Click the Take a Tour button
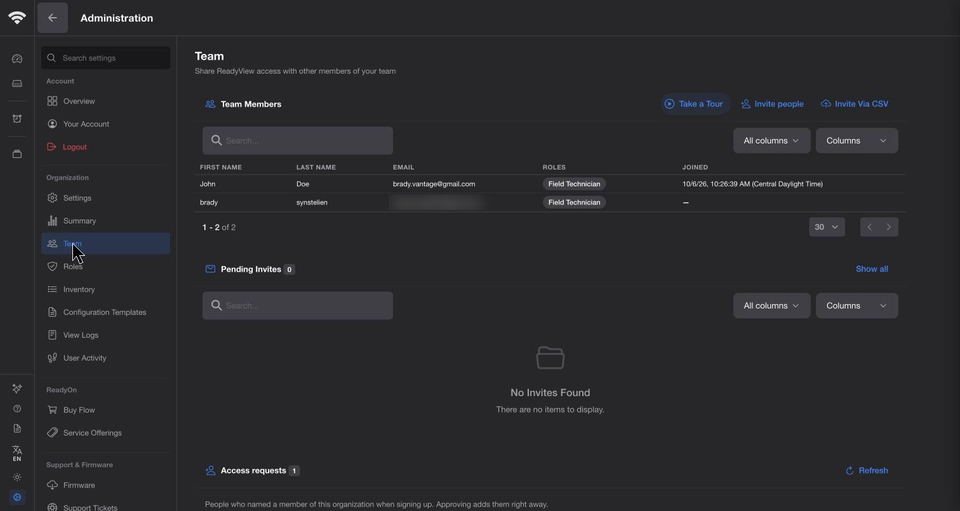 (x=694, y=104)
